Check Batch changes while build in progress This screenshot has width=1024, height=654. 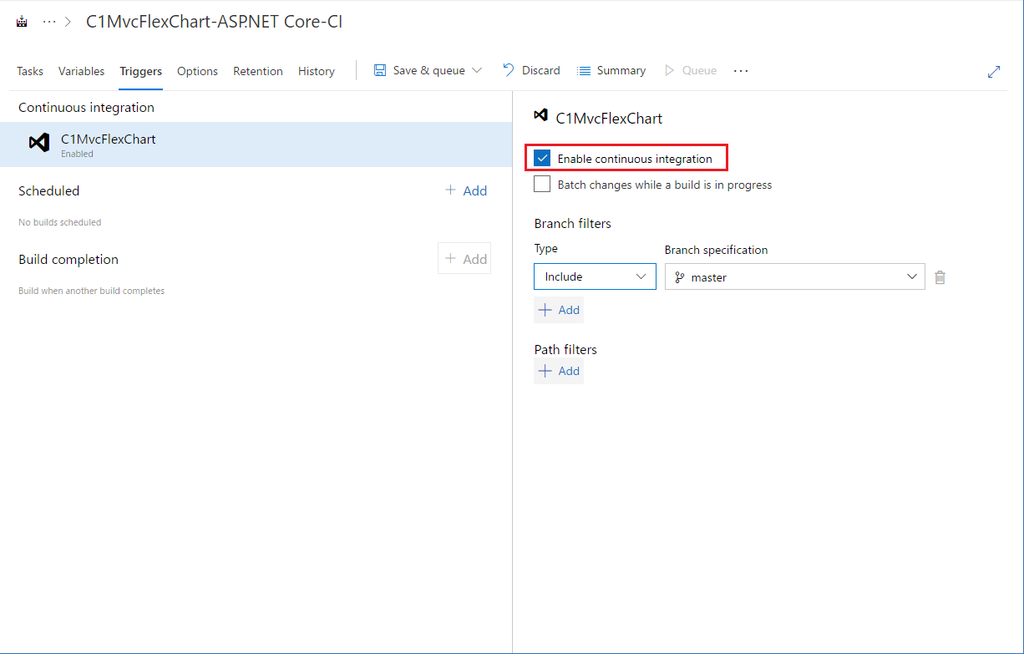542,184
